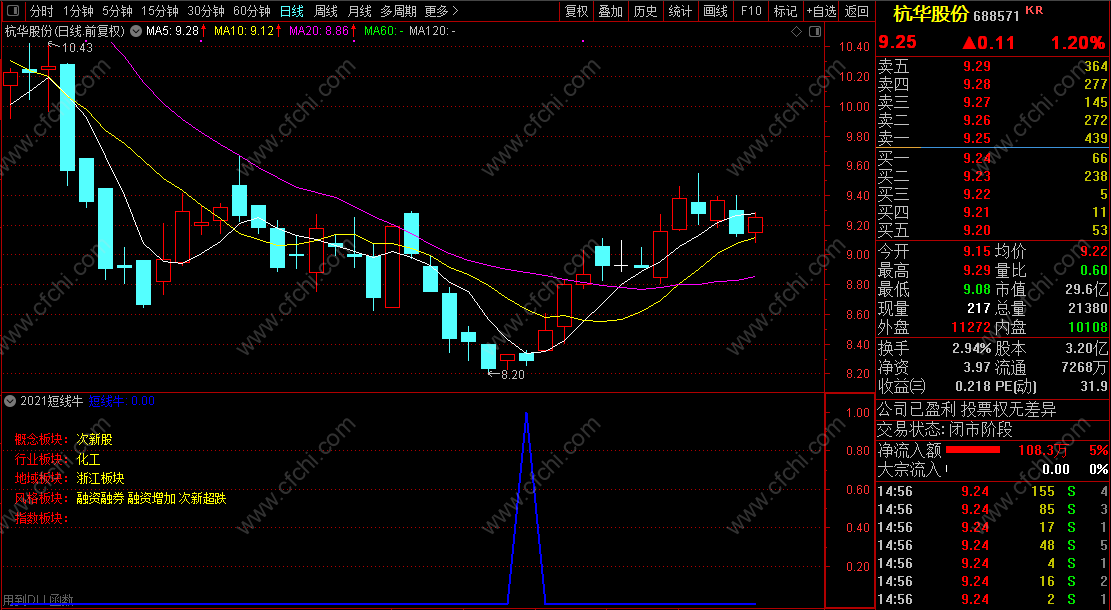Open F10 company info
This screenshot has height=610, width=1111.
click(x=750, y=11)
